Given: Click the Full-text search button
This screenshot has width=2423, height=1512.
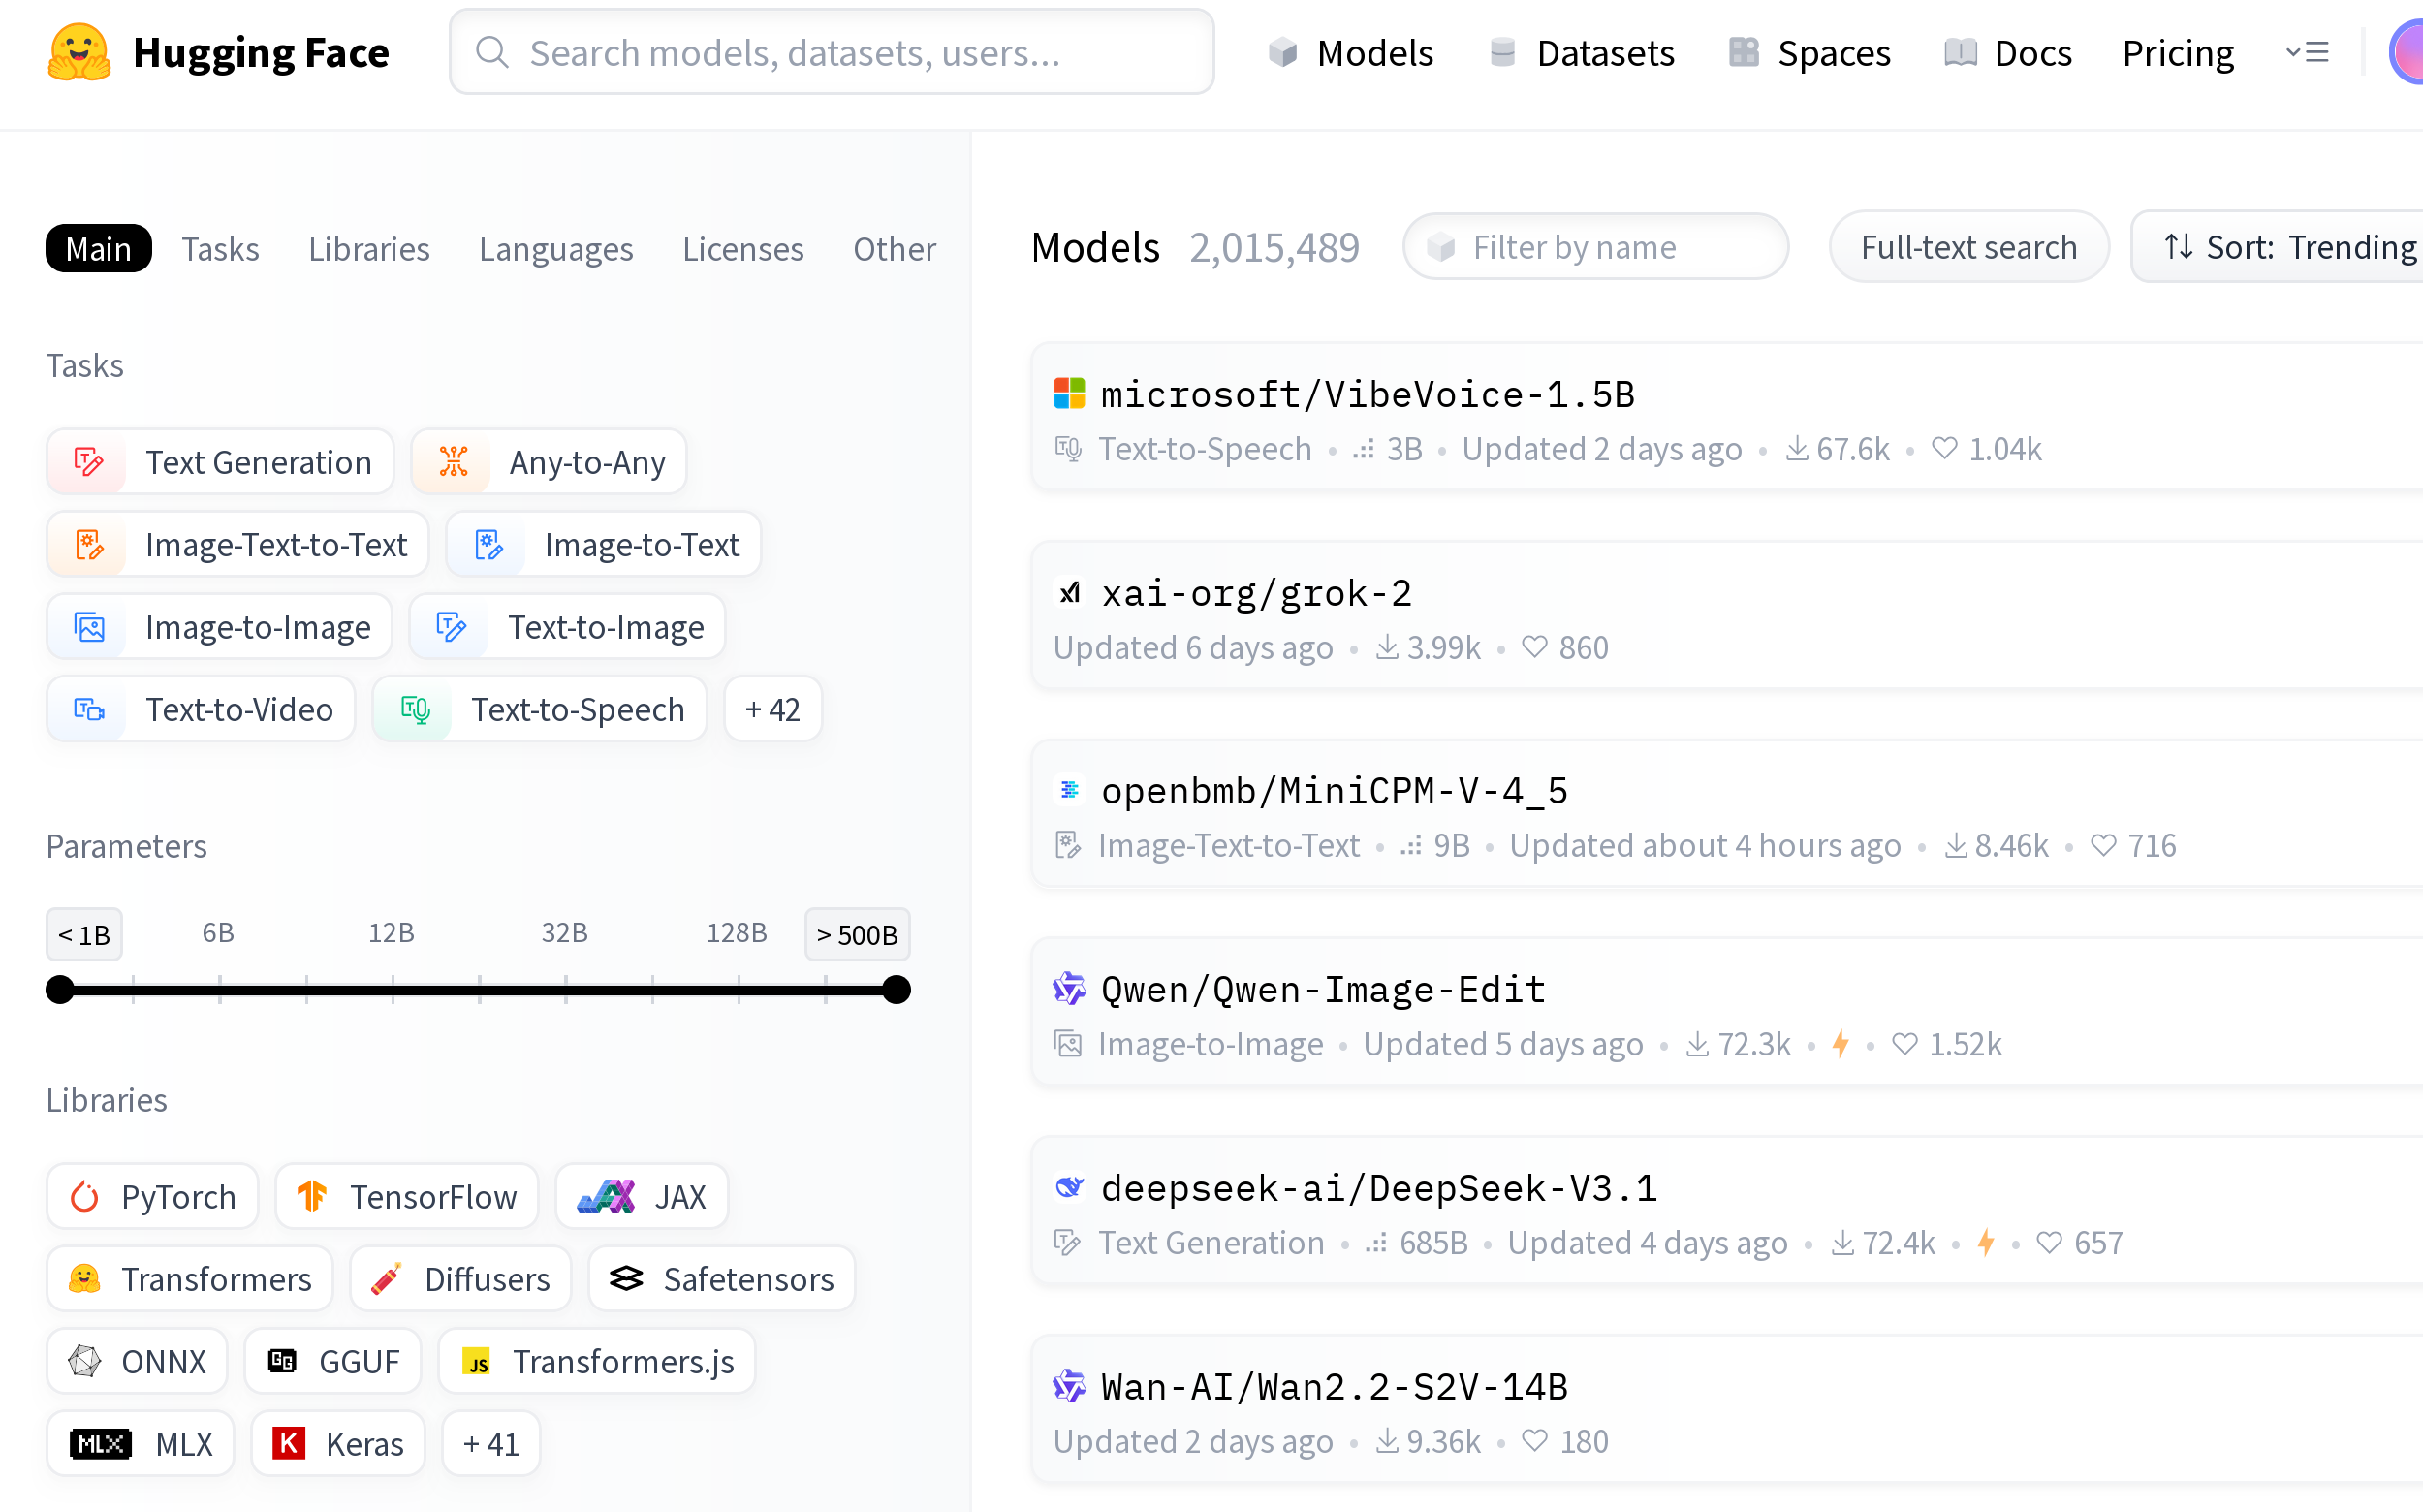Looking at the screenshot, I should pos(1969,247).
